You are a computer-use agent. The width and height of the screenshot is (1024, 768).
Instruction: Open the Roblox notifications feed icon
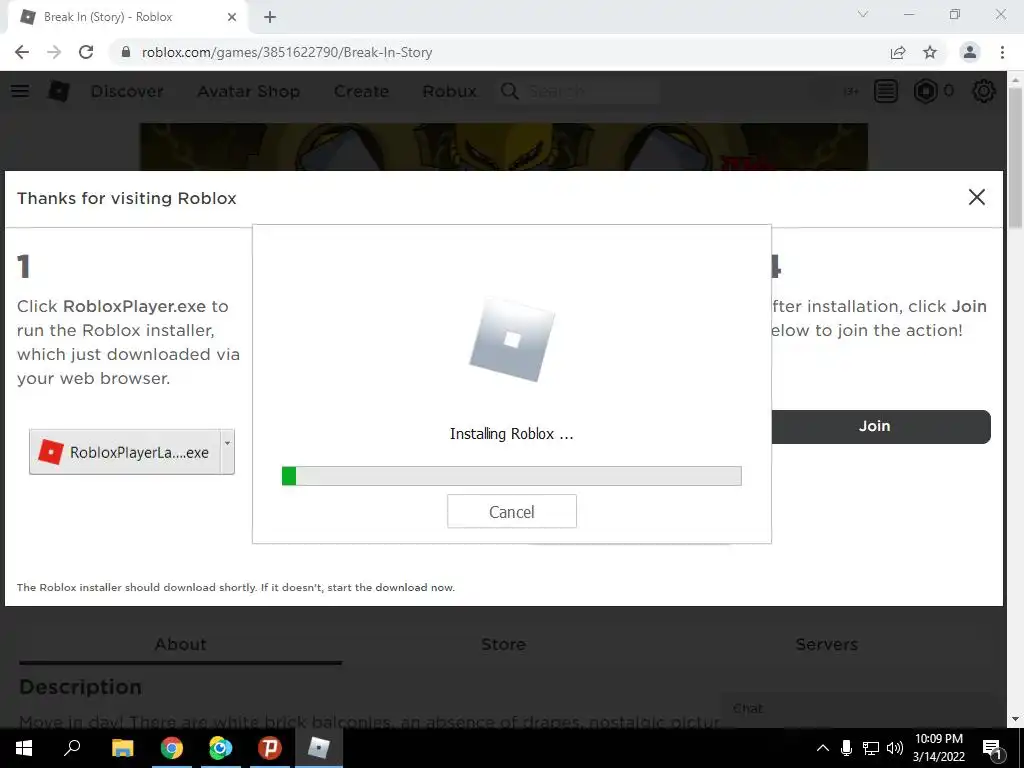[886, 91]
